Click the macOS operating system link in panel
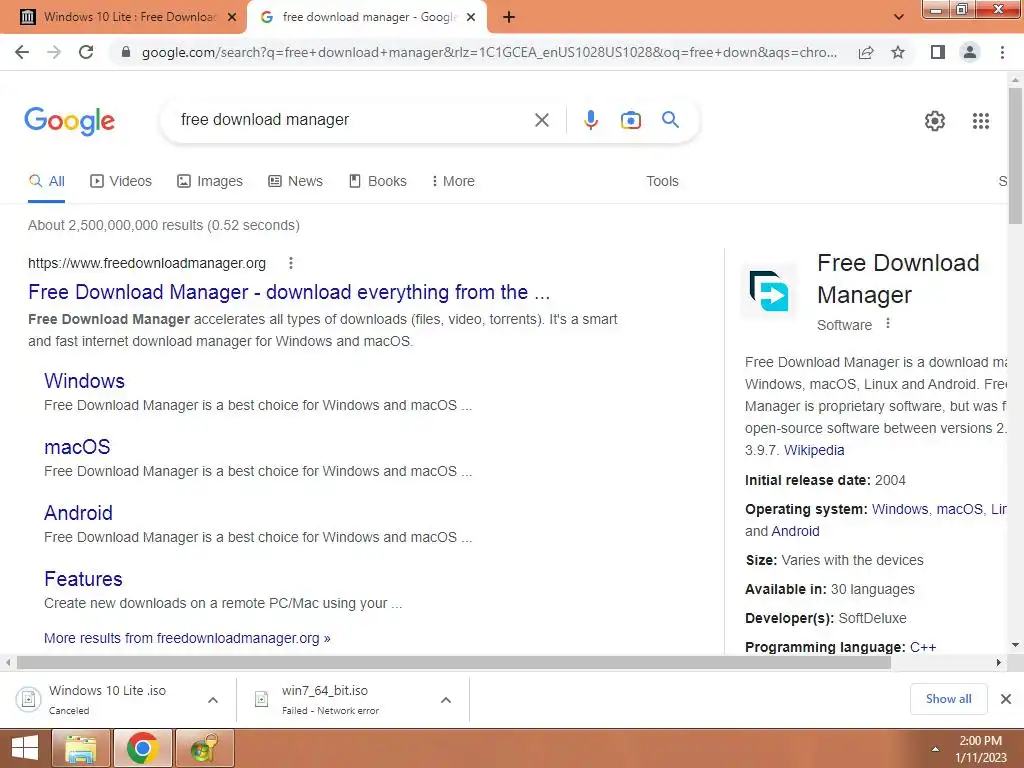The image size is (1024, 768). coord(959,509)
